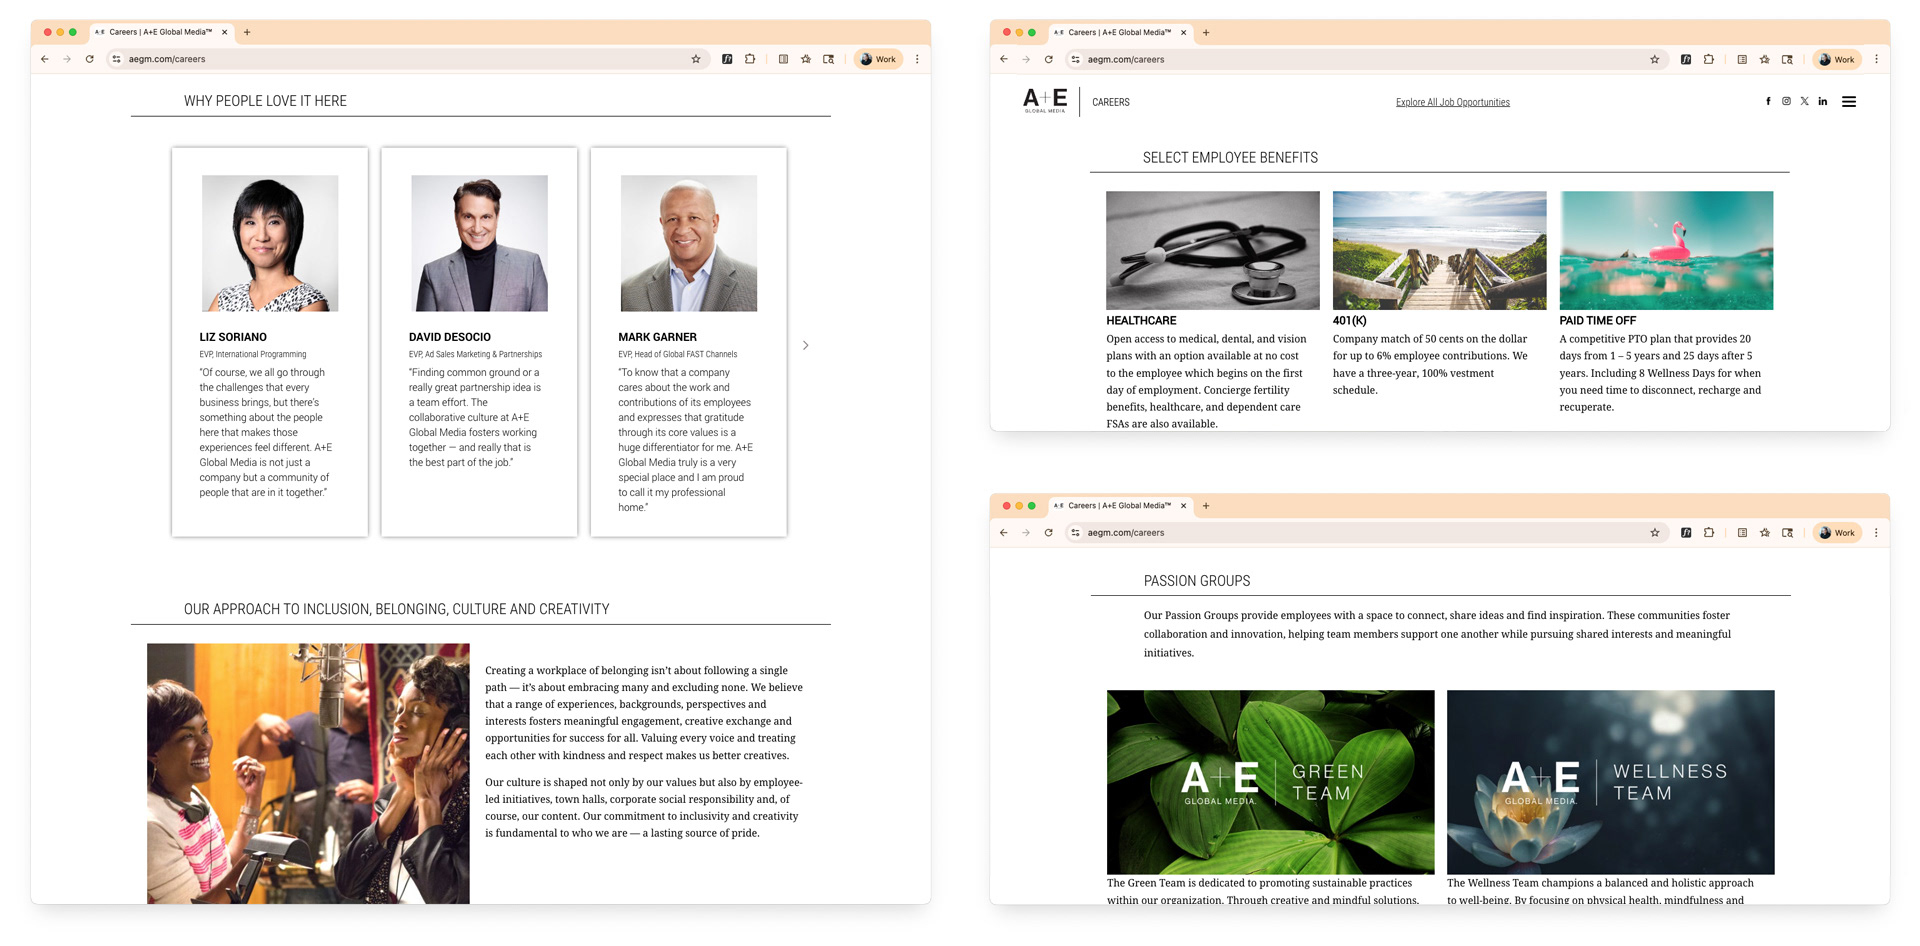Click the back arrow in the bottom-right browser window

pyautogui.click(x=1004, y=533)
